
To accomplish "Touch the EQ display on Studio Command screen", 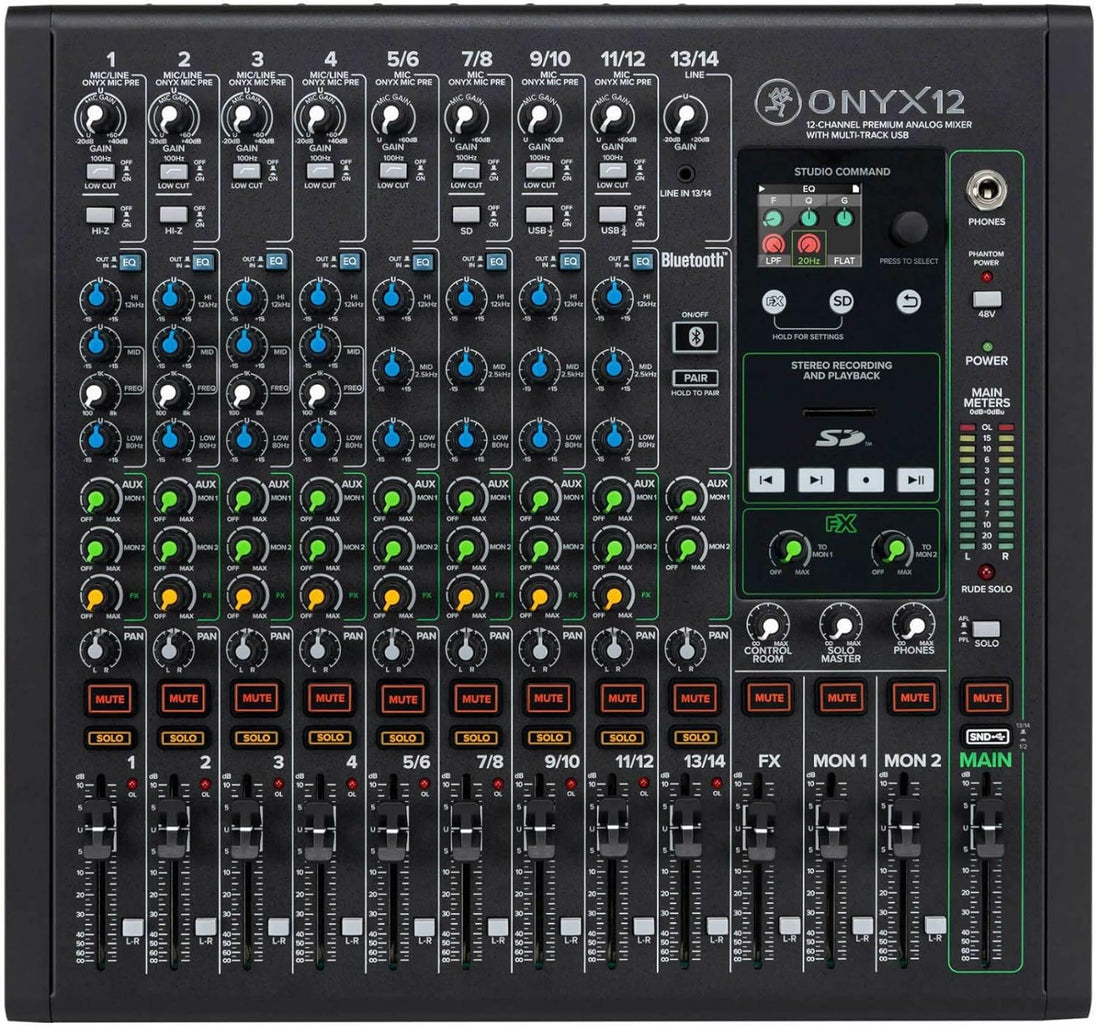I will pyautogui.click(x=809, y=225).
